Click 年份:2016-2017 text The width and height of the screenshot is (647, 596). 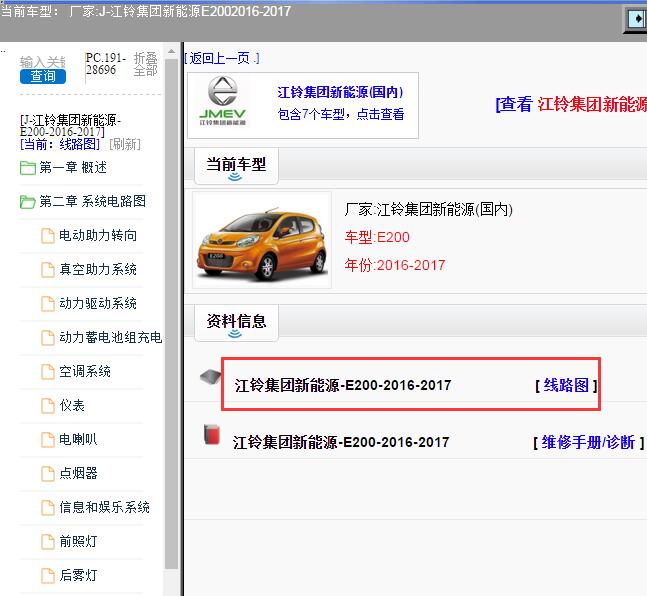395,265
